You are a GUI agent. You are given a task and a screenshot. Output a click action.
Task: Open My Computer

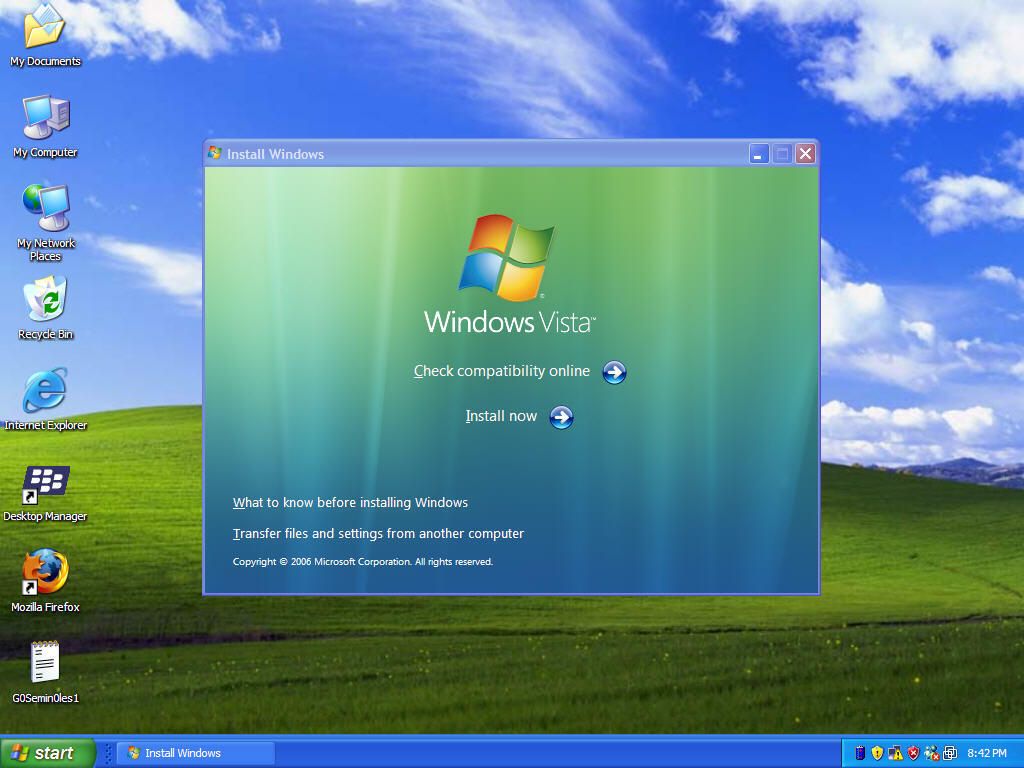44,118
